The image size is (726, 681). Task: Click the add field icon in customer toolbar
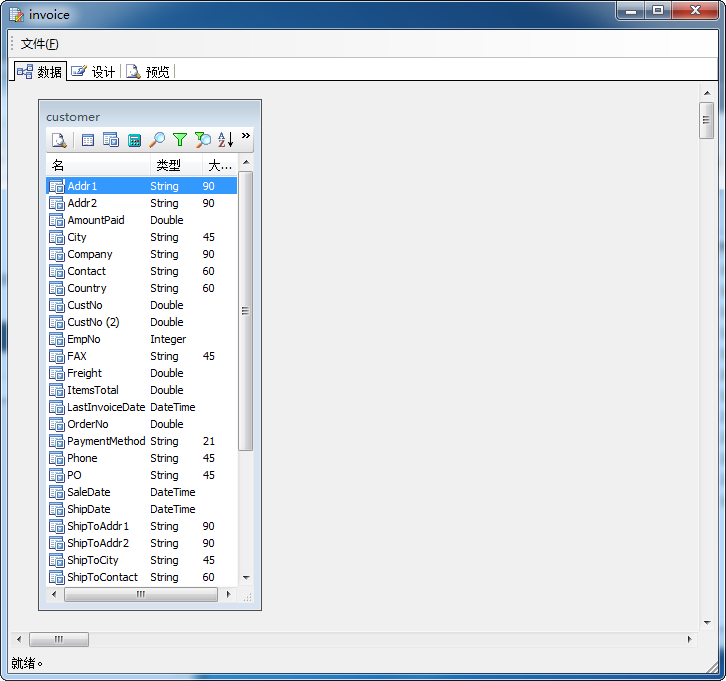point(111,140)
